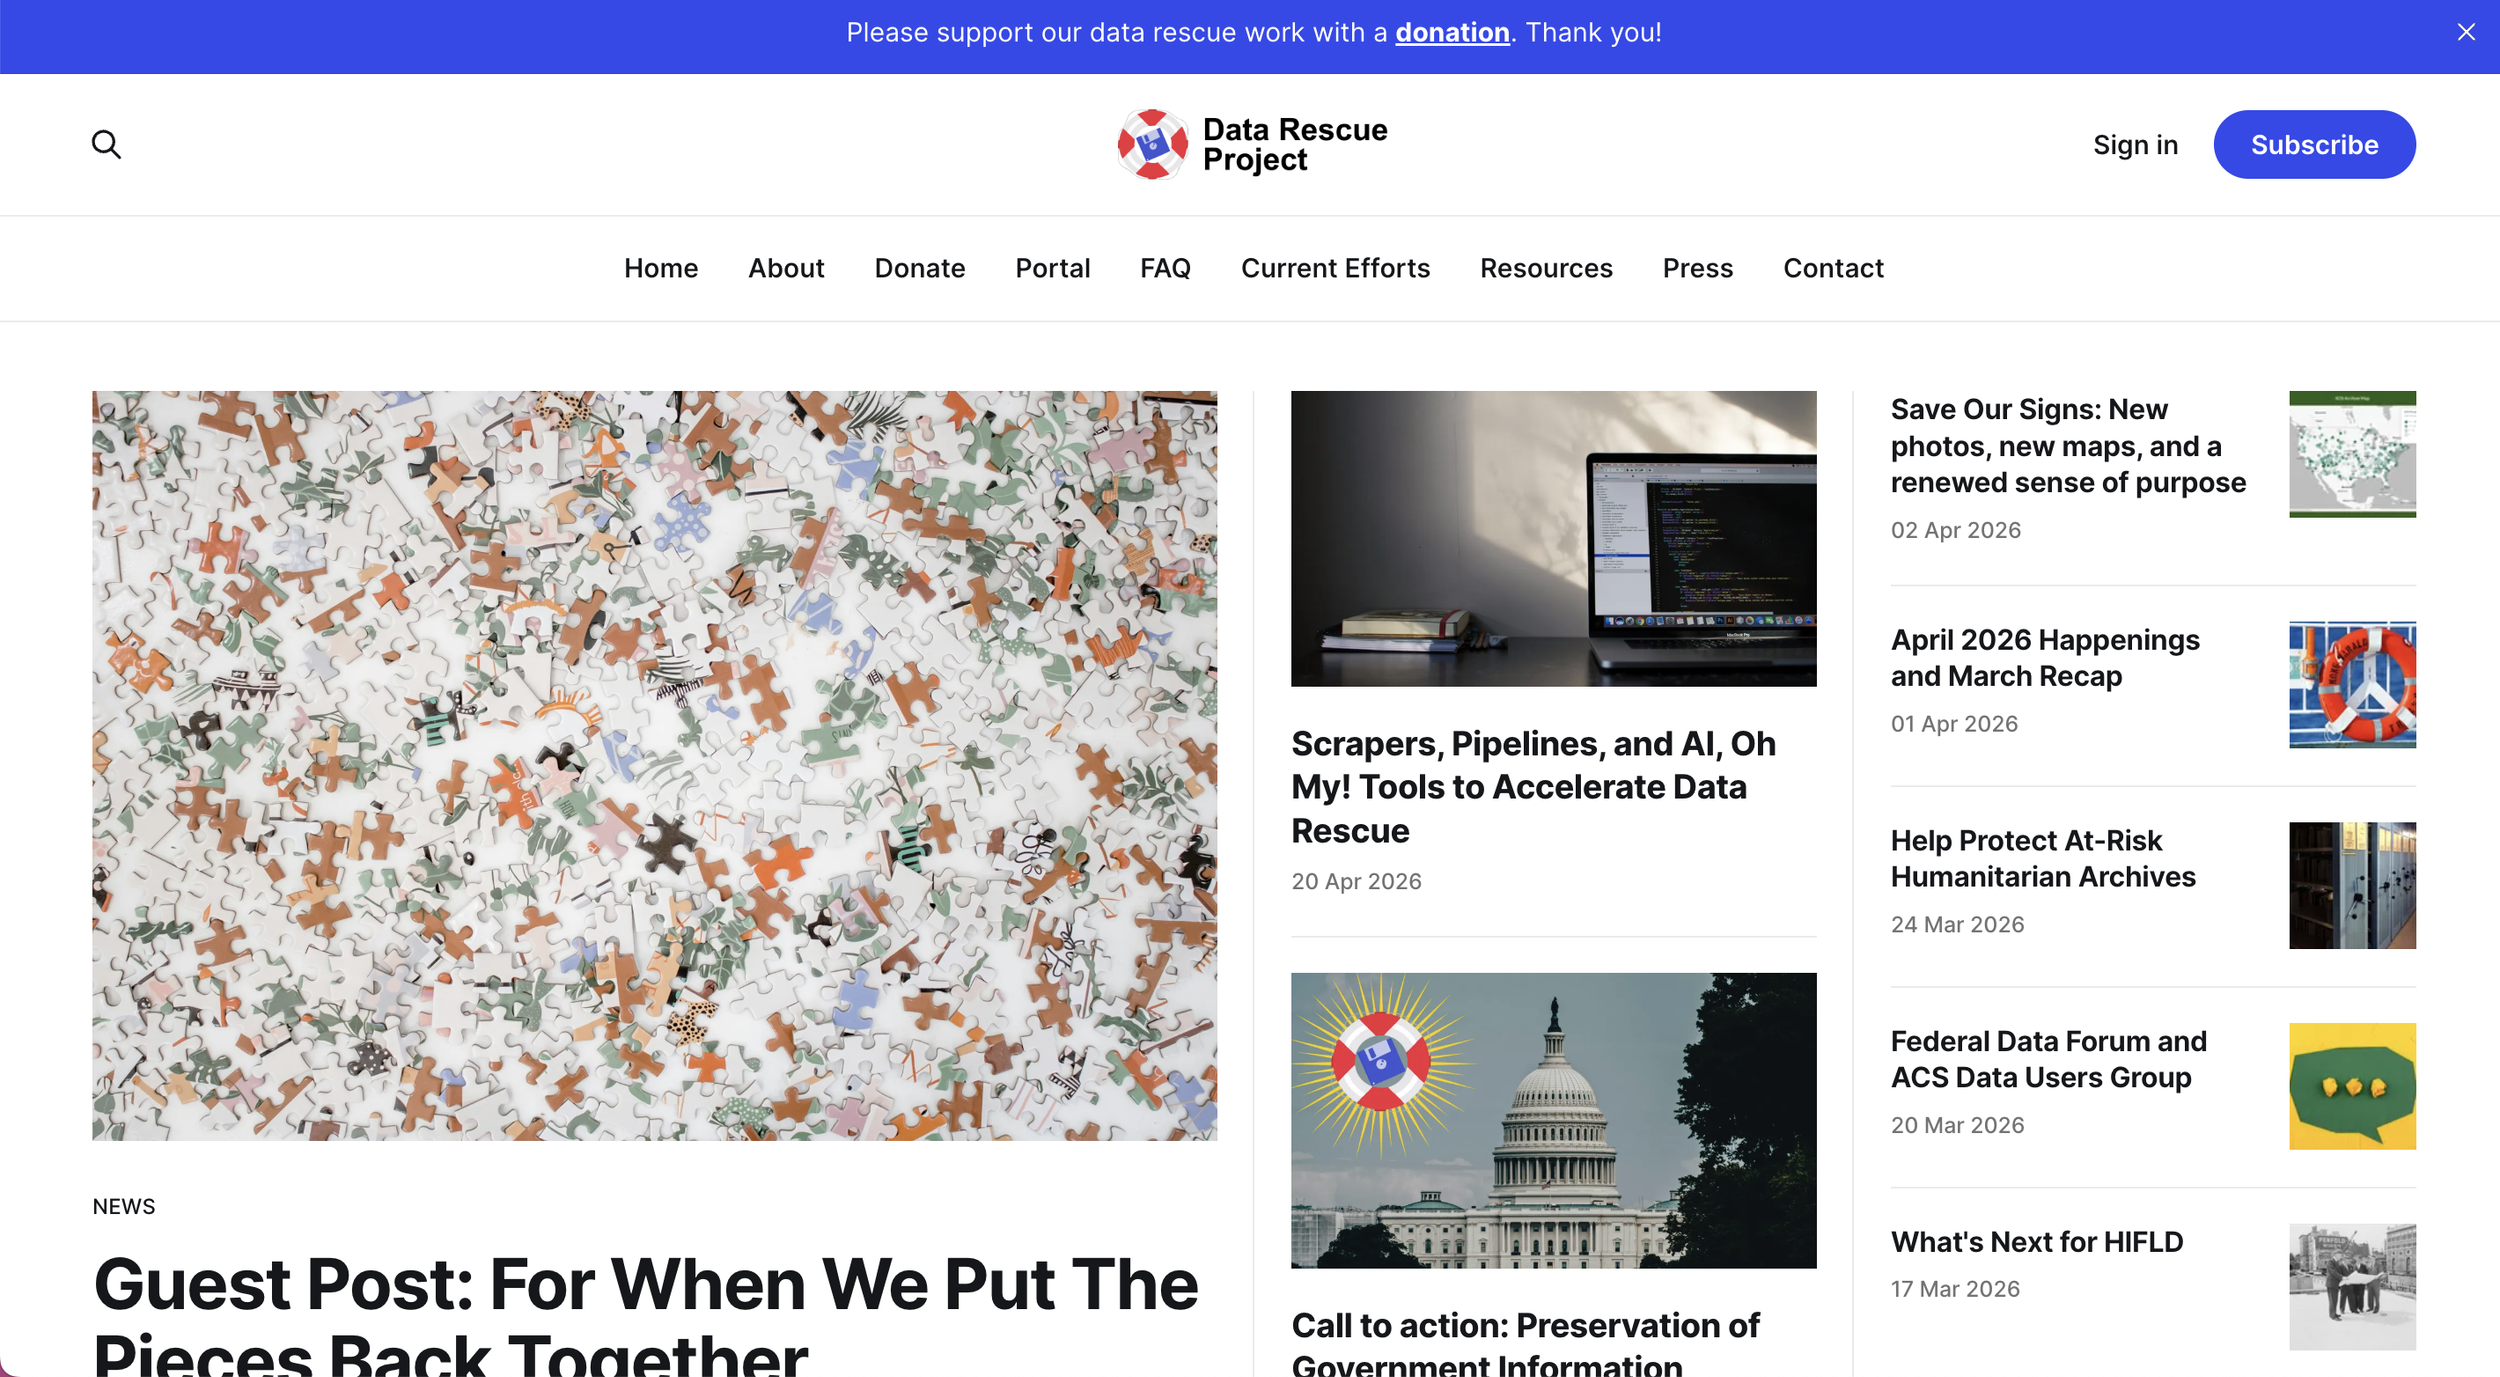Go to the Current Efforts menu item
2500x1377 pixels.
coord(1335,268)
